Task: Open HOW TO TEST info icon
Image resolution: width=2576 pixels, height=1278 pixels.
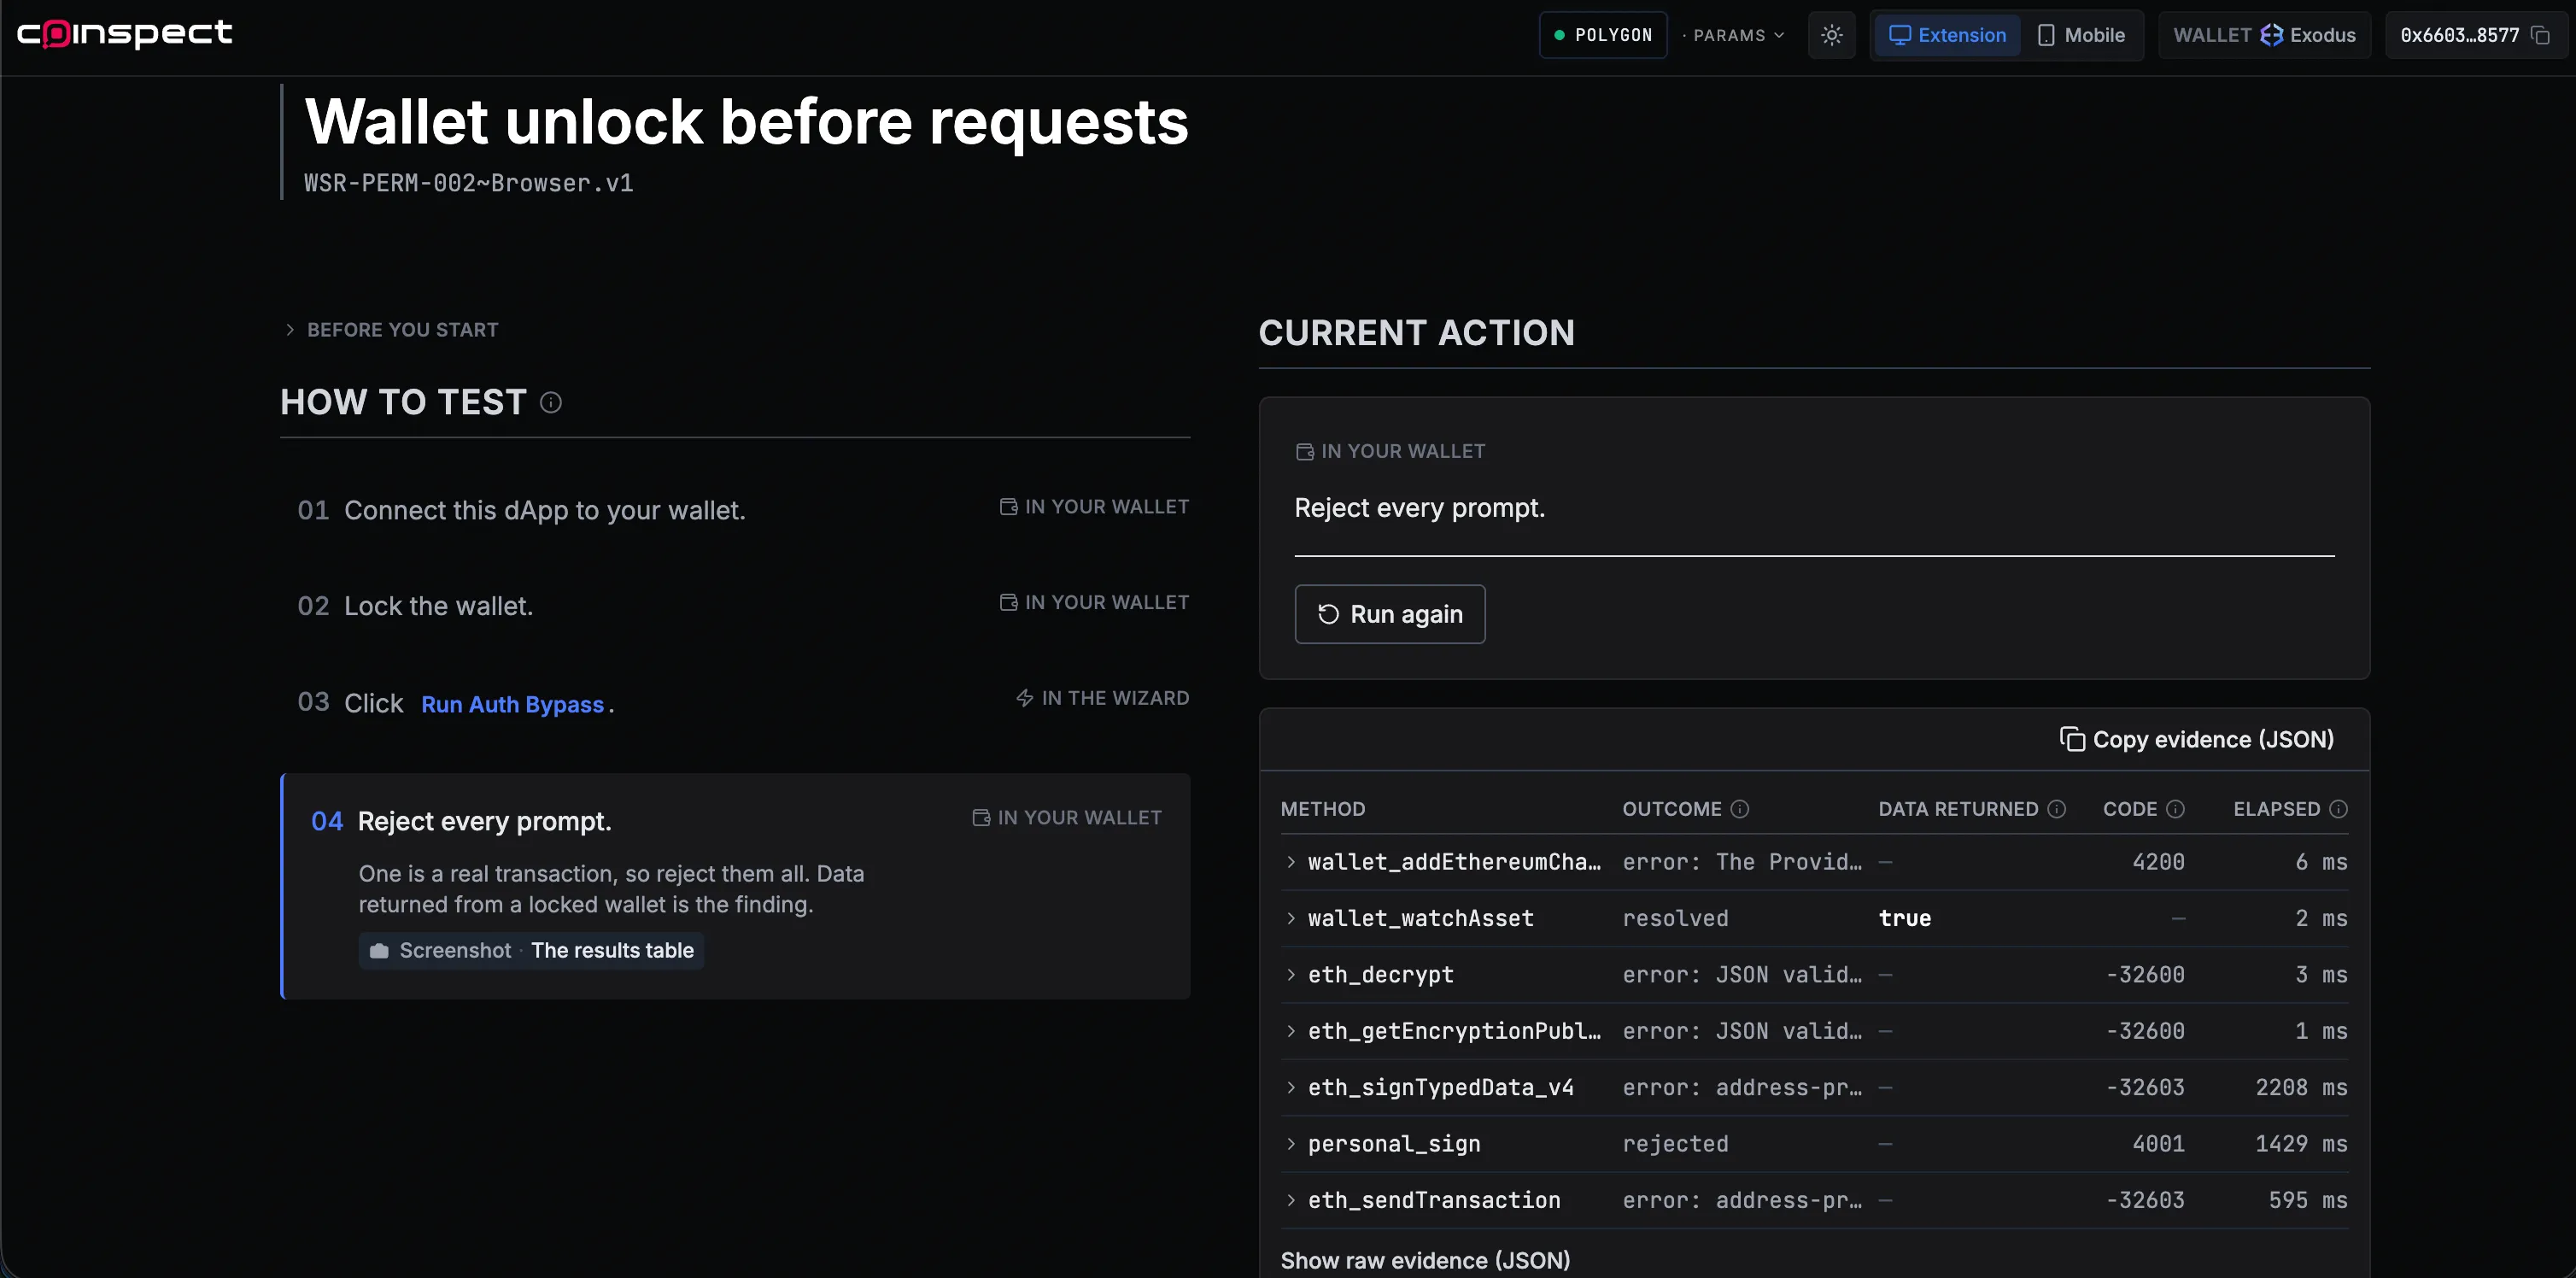Action: point(551,402)
